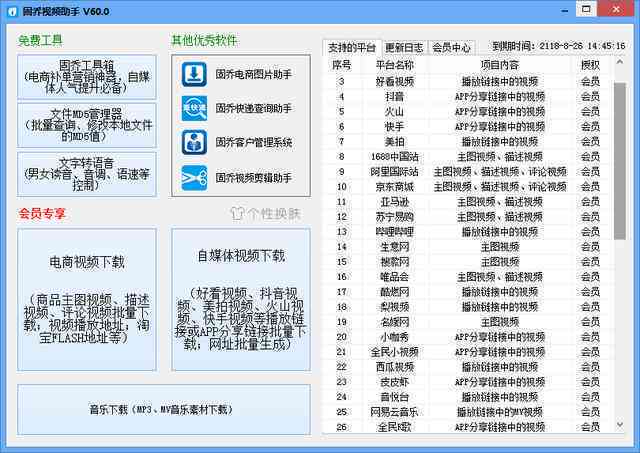Select the 皮皮虾 row
The image size is (640, 453).
pos(467,382)
